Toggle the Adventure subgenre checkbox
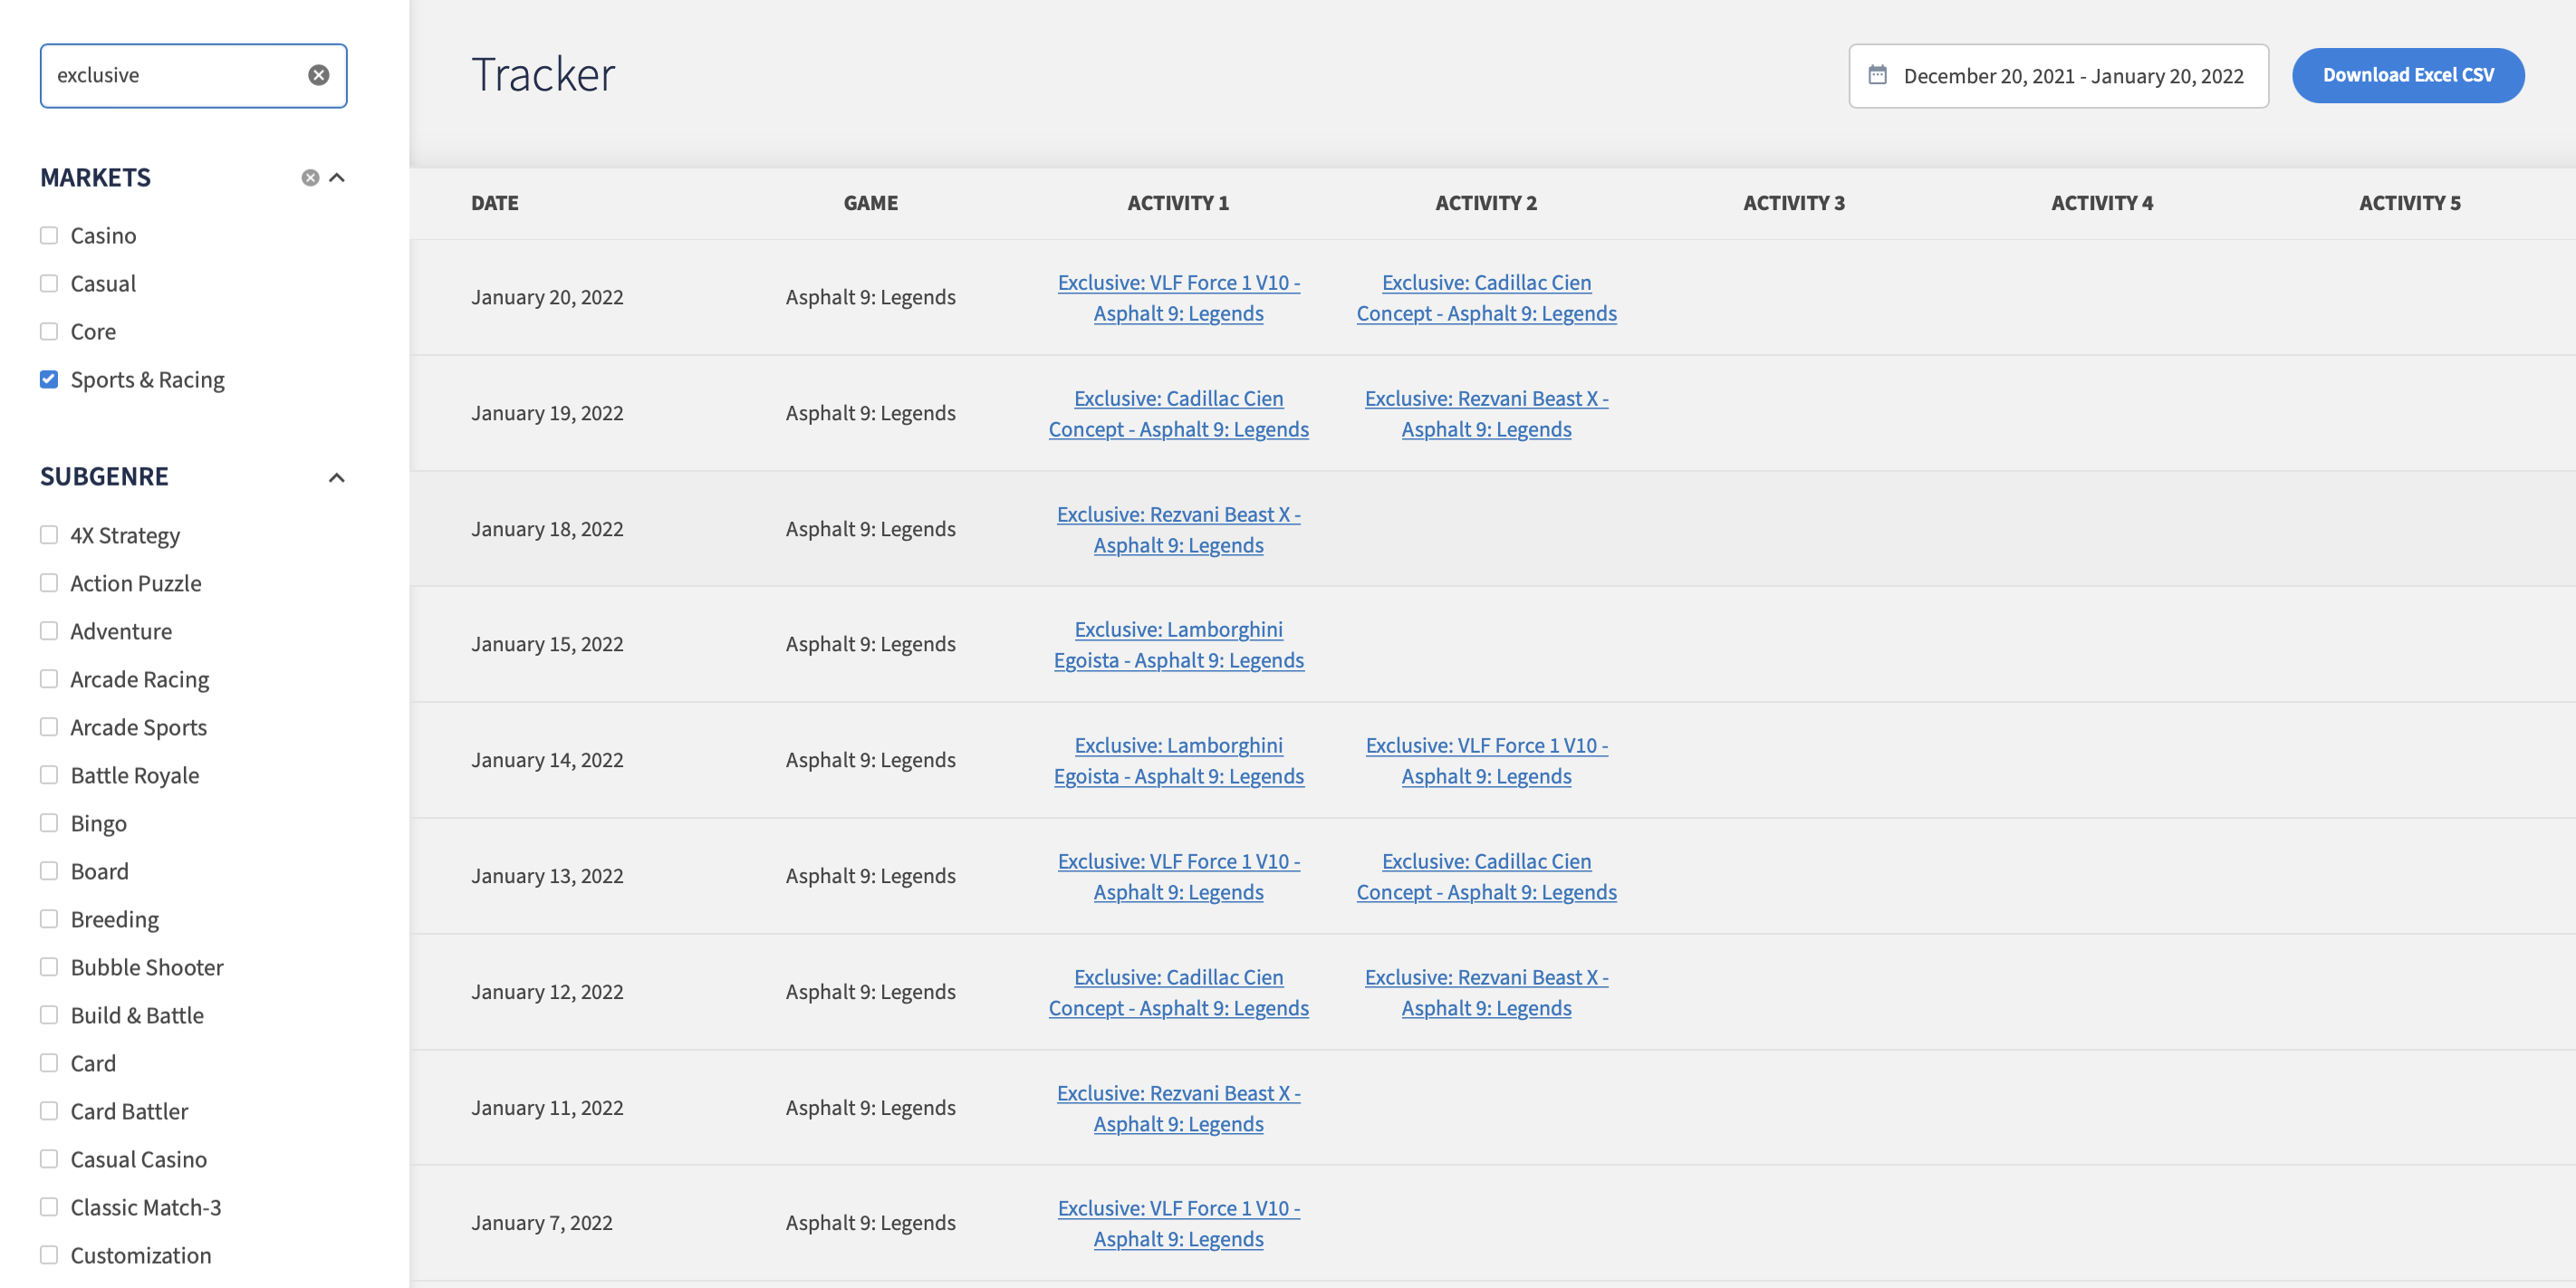 tap(49, 631)
